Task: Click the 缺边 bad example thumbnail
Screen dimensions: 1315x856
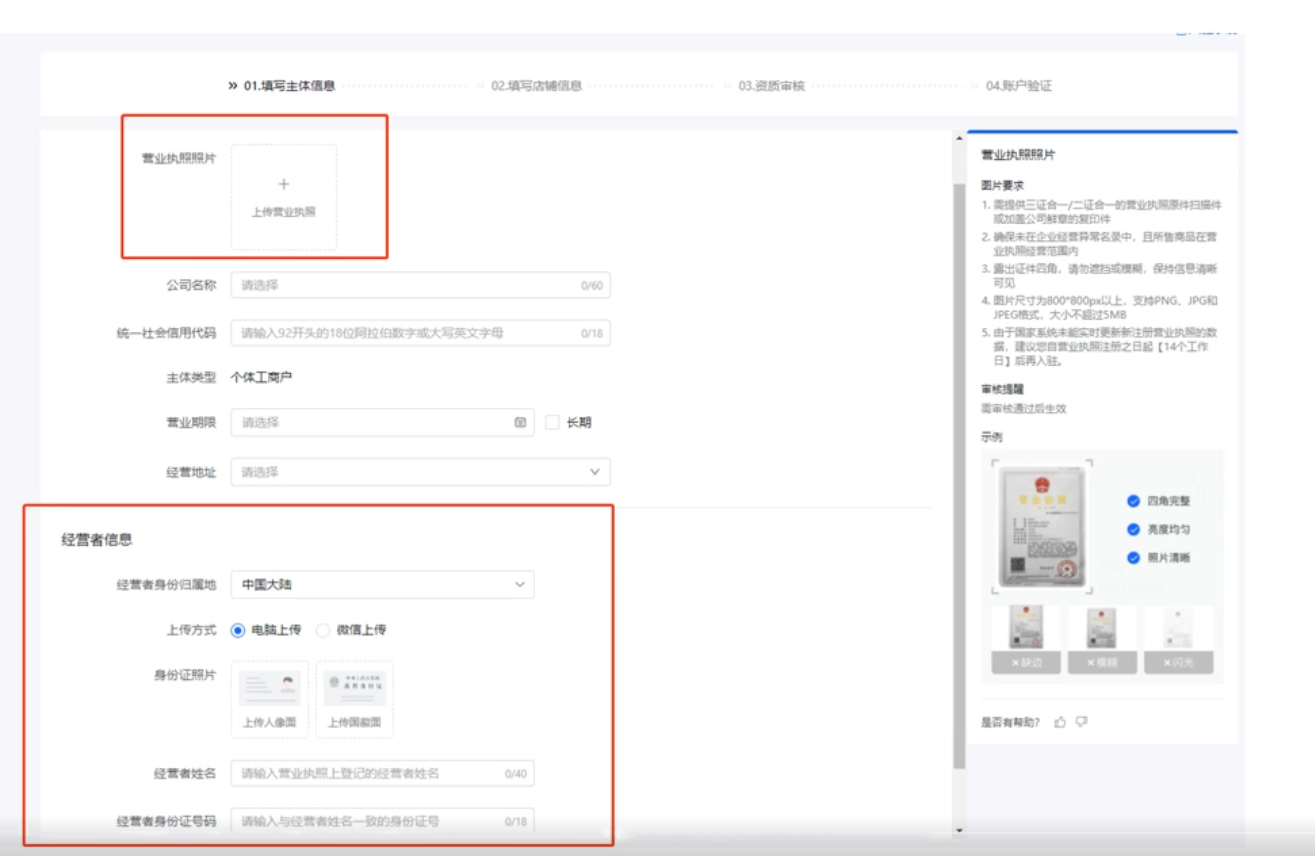Action: (1026, 639)
